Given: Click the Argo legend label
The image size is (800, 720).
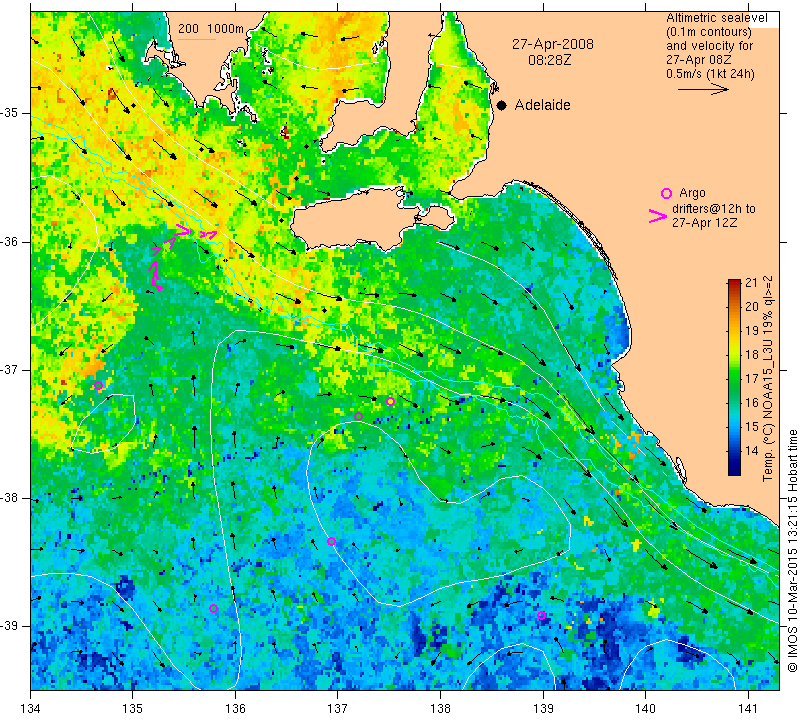Looking at the screenshot, I should pyautogui.click(x=692, y=193).
